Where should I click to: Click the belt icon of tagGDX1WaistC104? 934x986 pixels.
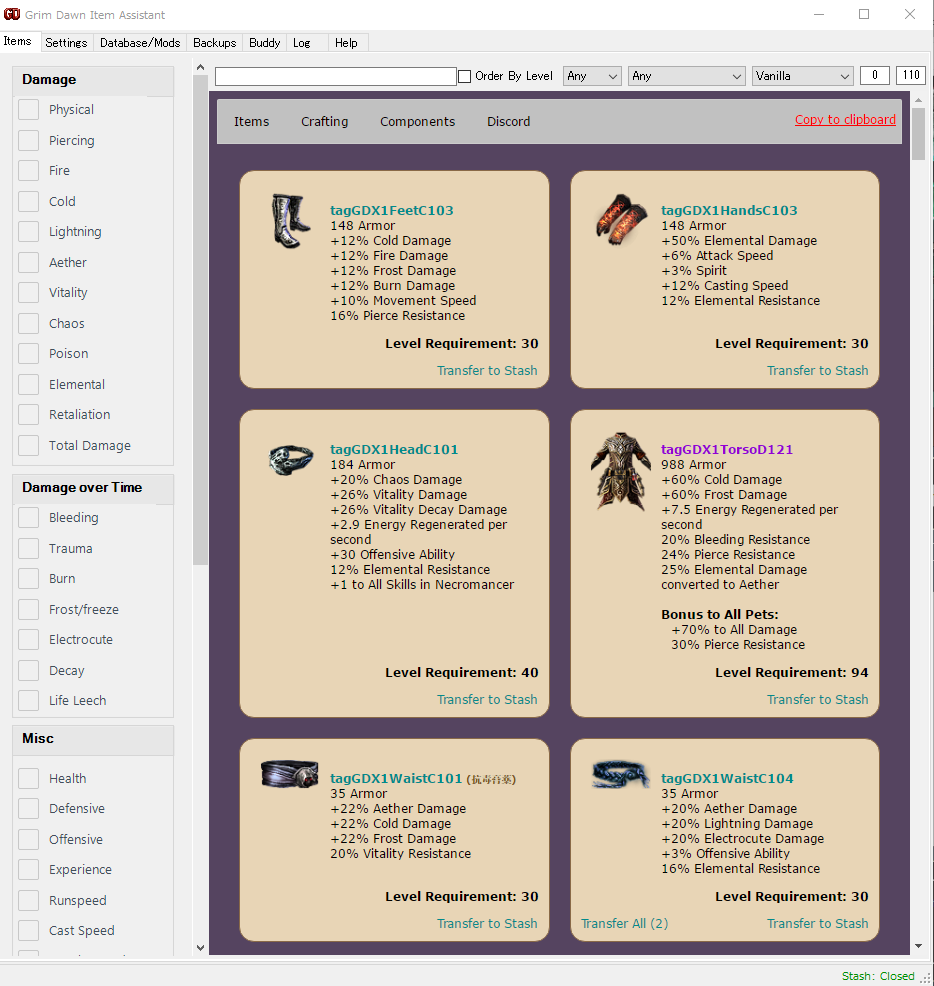(x=621, y=774)
